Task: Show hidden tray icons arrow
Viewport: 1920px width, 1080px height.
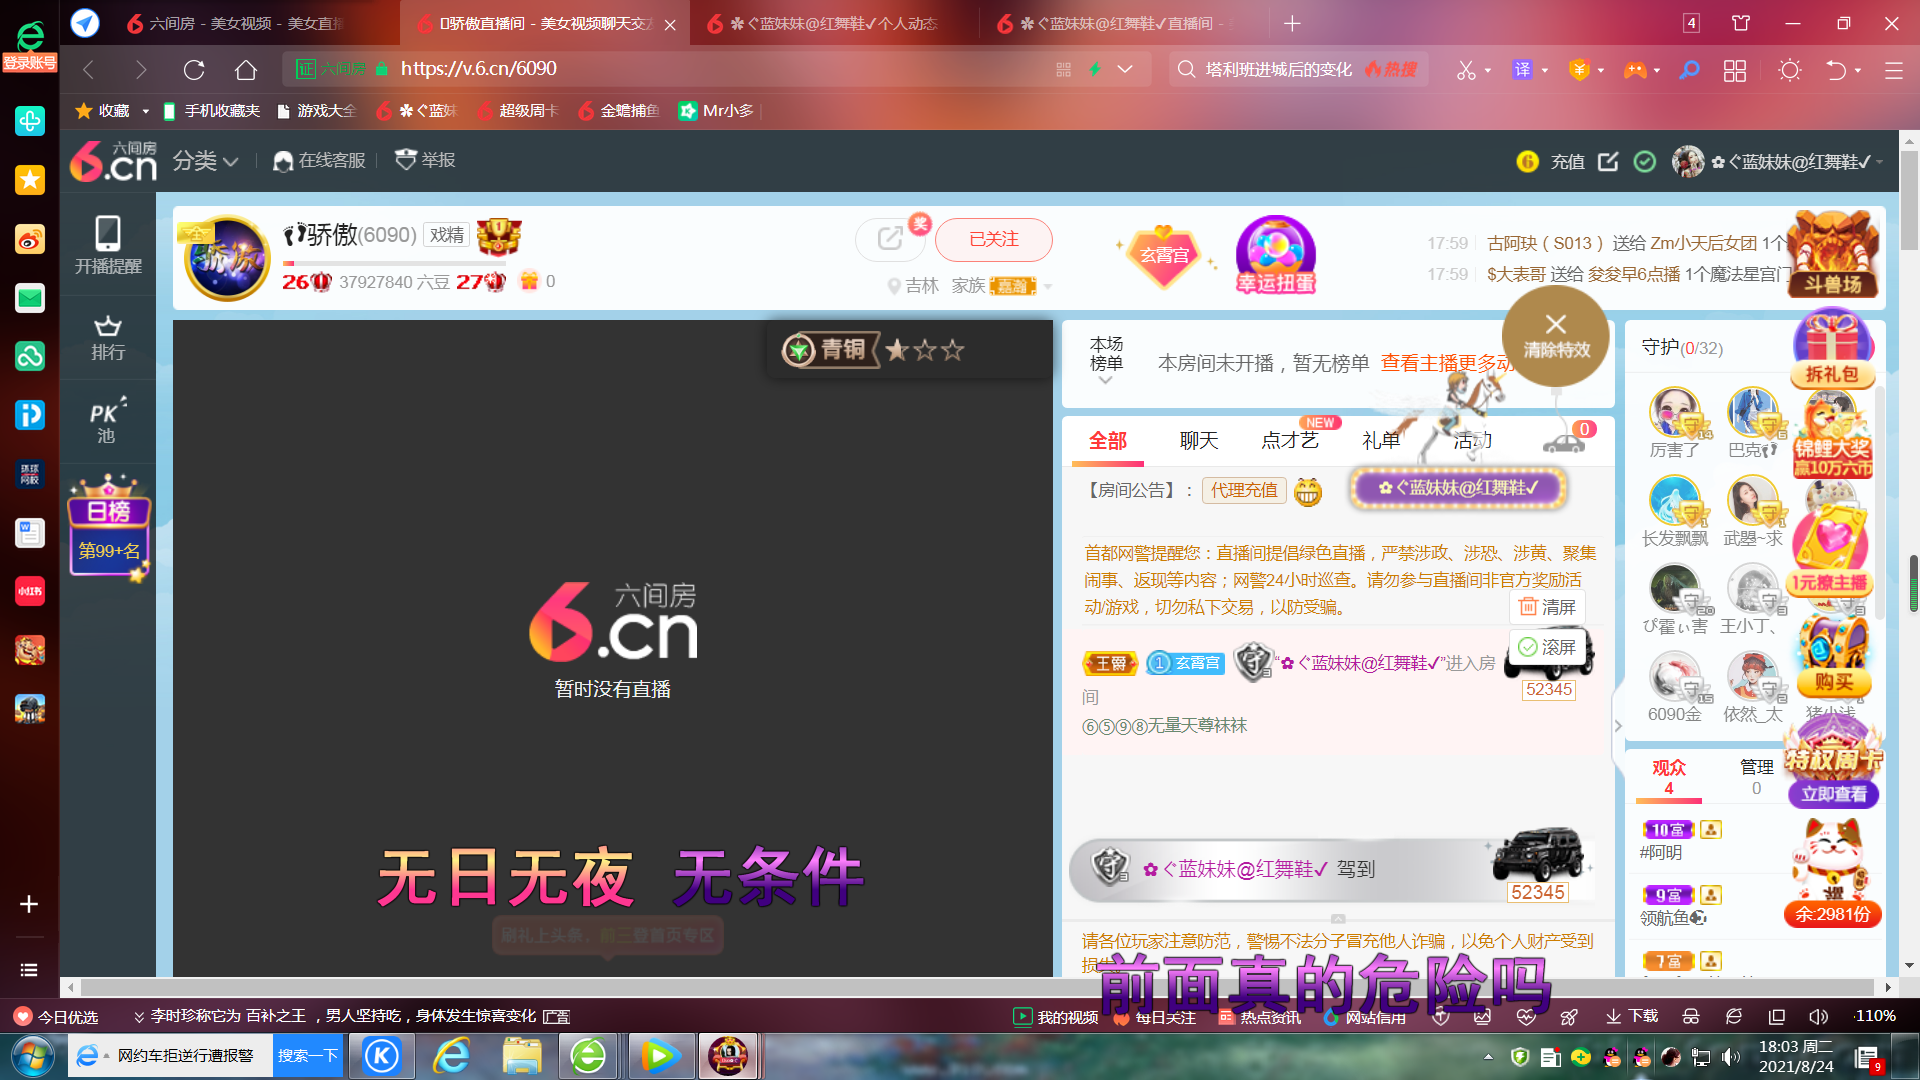Action: tap(1488, 1056)
